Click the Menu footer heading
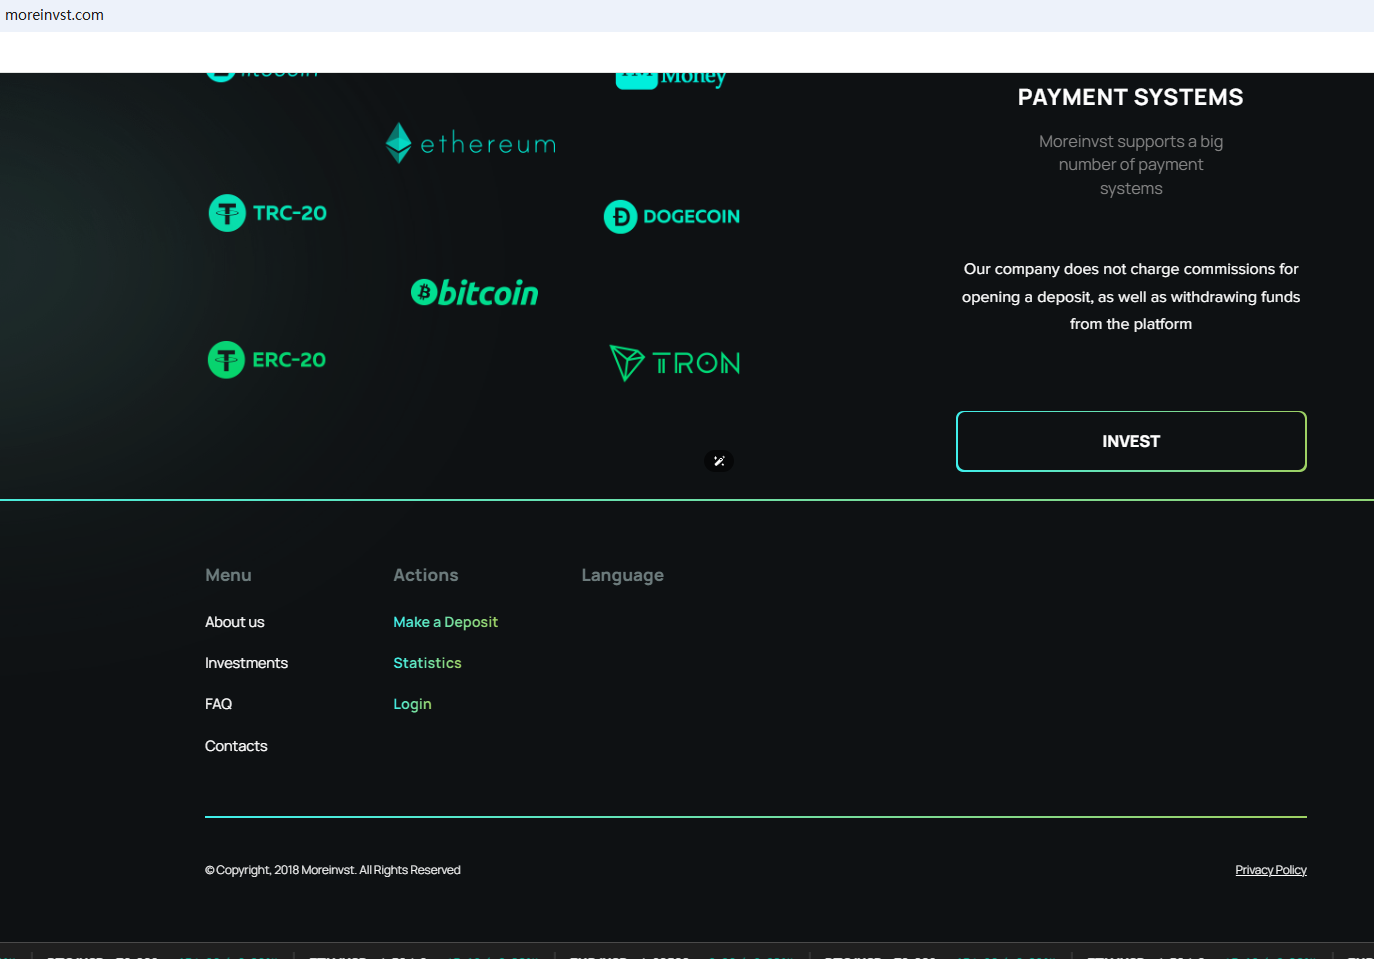Viewport: 1374px width, 959px height. coord(228,575)
